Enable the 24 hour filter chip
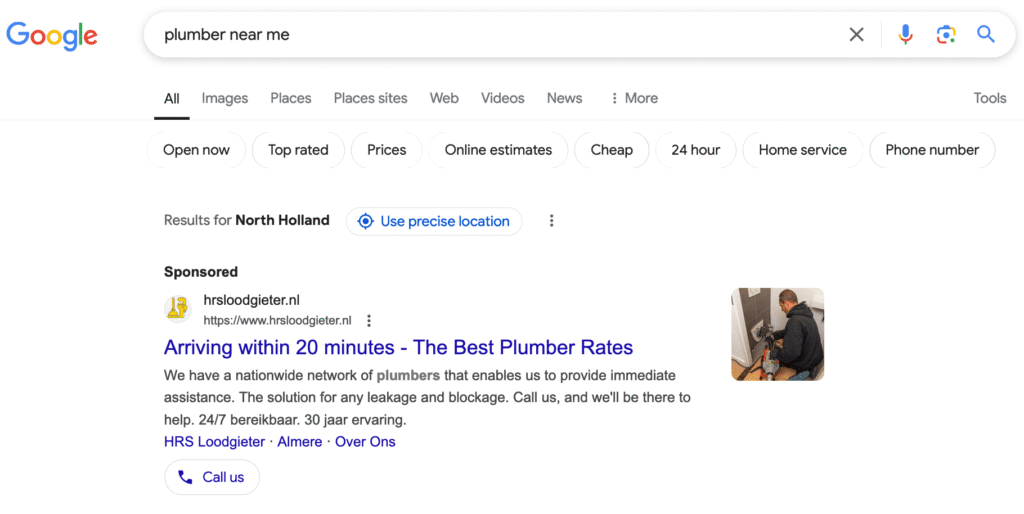Viewport: 1024px width, 514px height. [695, 150]
